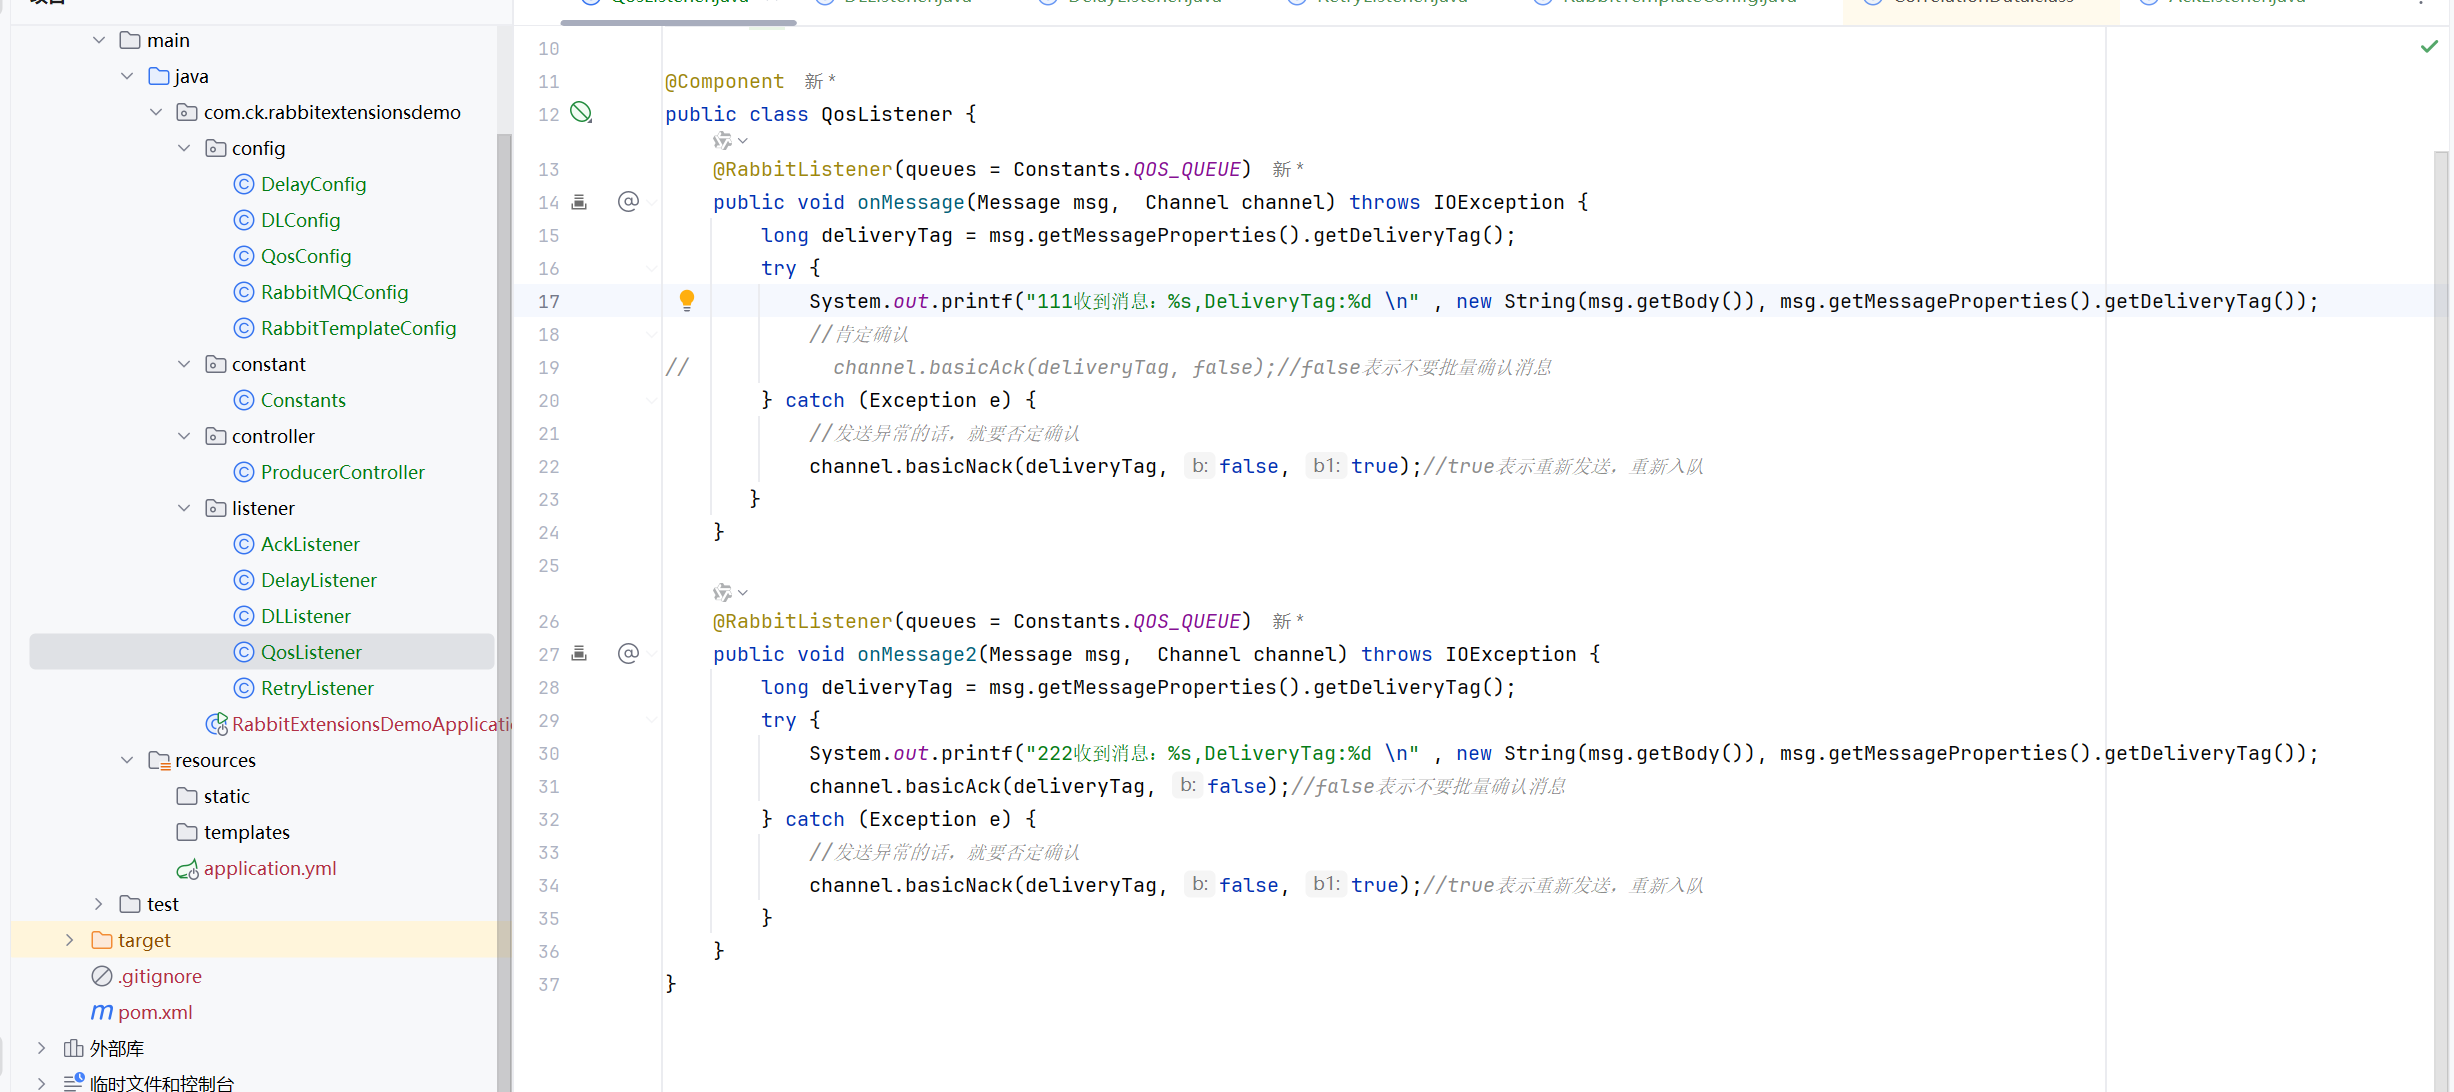Open RabbitTemplateConfig class in project tree
Image resolution: width=2454 pixels, height=1092 pixels.
357,328
